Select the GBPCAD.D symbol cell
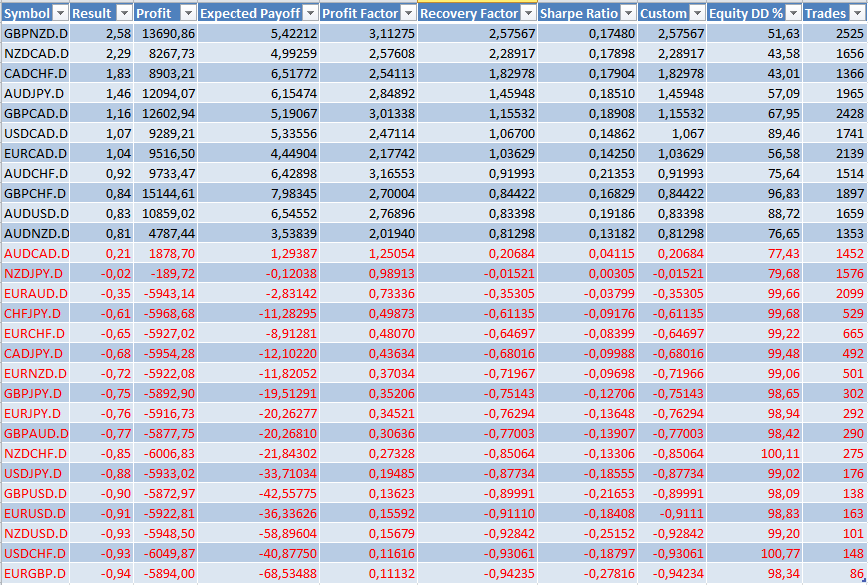 click(35, 113)
